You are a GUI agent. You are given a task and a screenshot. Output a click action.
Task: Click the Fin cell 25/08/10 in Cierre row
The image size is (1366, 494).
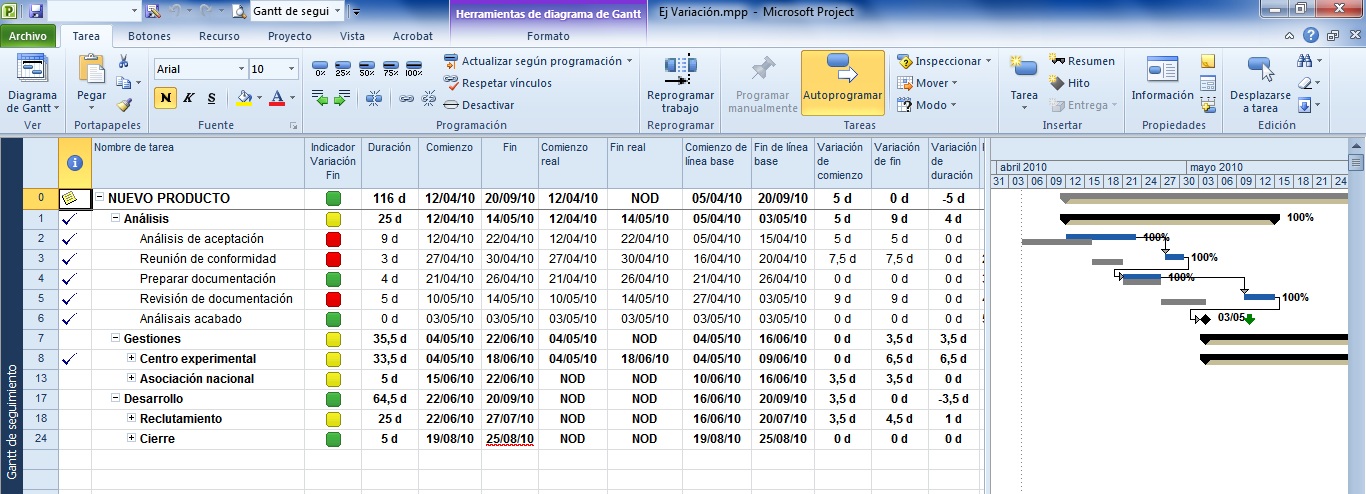tap(509, 438)
